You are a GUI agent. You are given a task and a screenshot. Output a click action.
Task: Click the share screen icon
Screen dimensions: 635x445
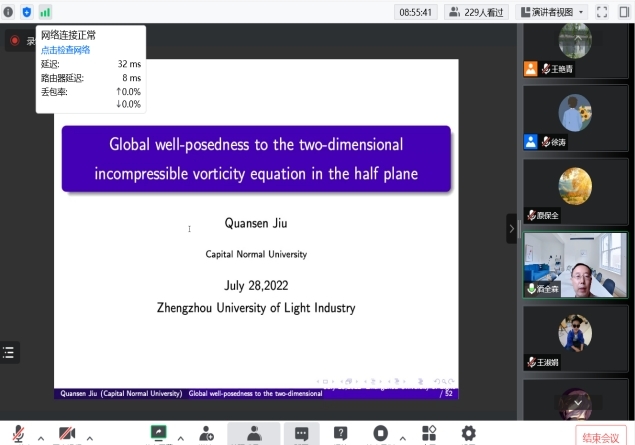pyautogui.click(x=158, y=433)
